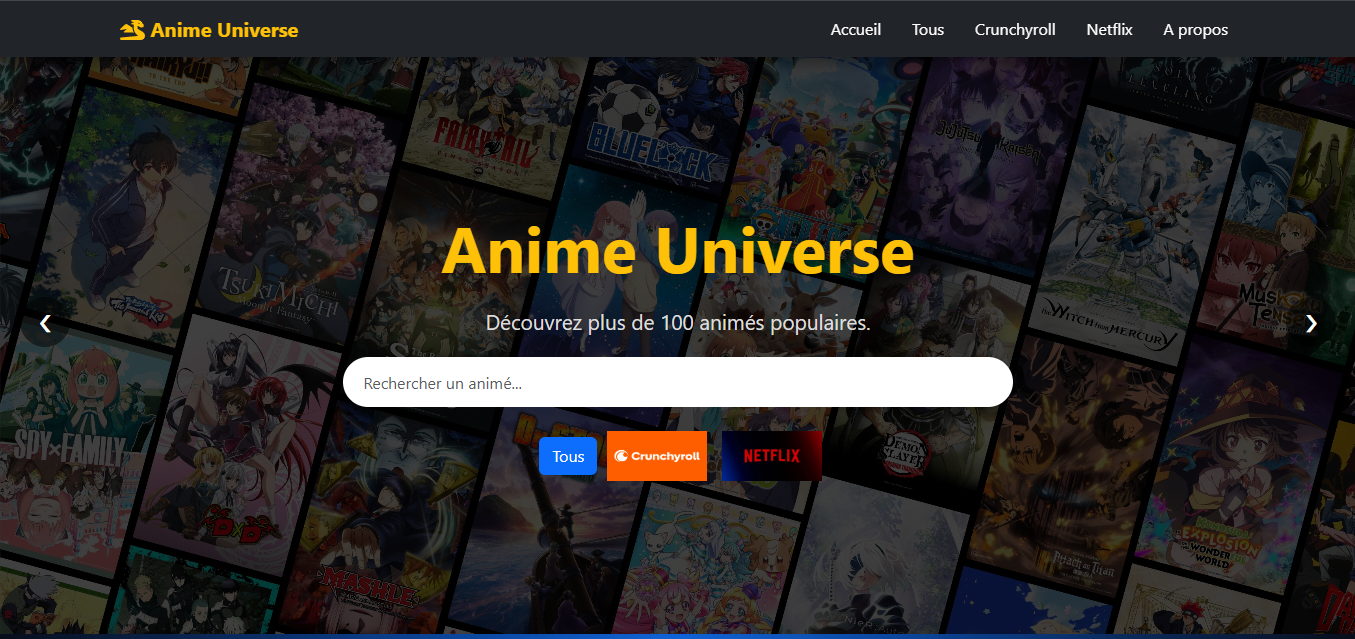The height and width of the screenshot is (639, 1355).
Task: Focus the Rechercher un animé search field
Action: coord(678,382)
